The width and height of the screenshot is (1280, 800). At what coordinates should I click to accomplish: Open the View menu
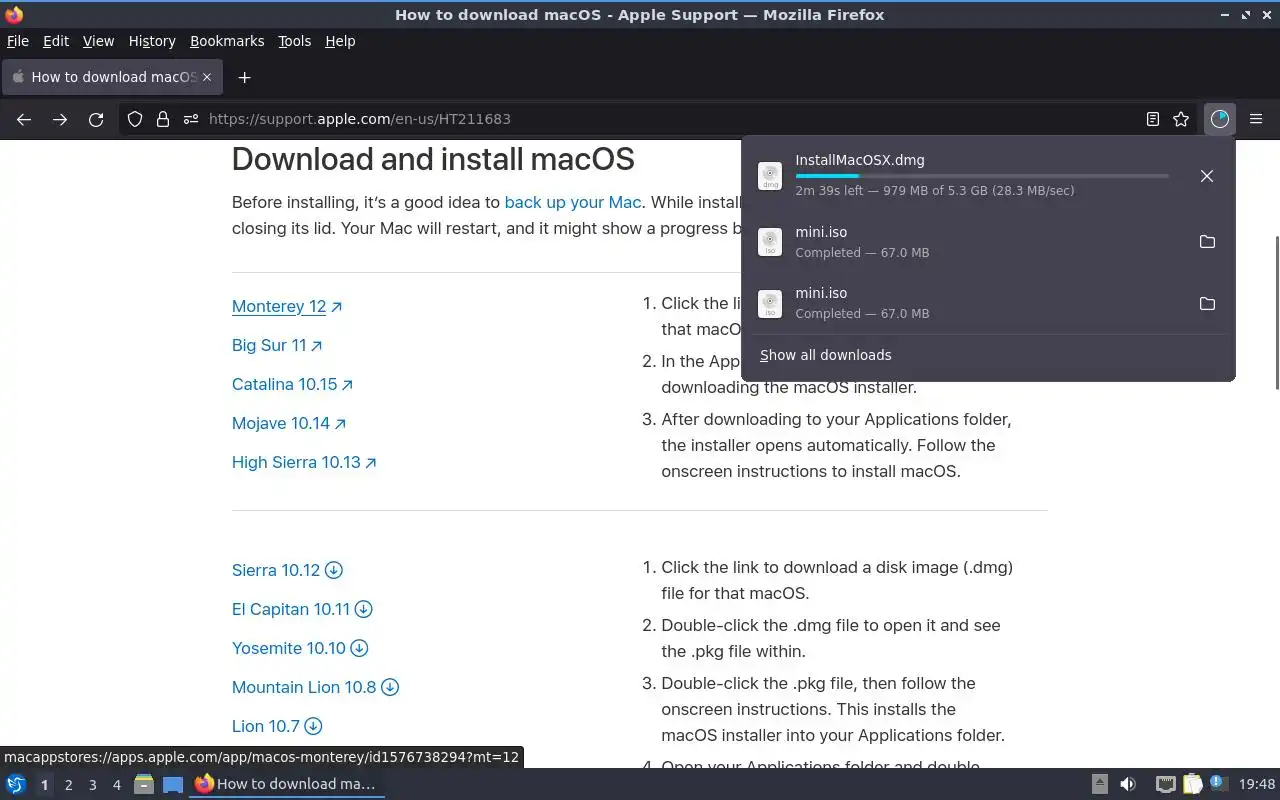point(98,41)
